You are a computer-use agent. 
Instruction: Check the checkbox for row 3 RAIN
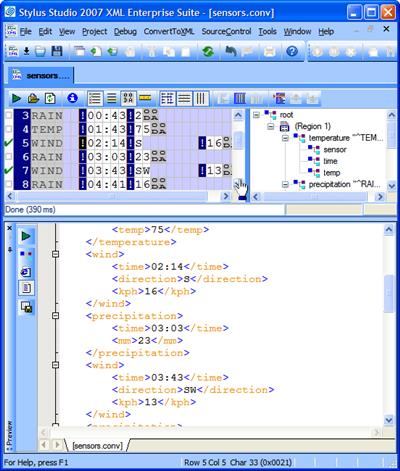9,115
